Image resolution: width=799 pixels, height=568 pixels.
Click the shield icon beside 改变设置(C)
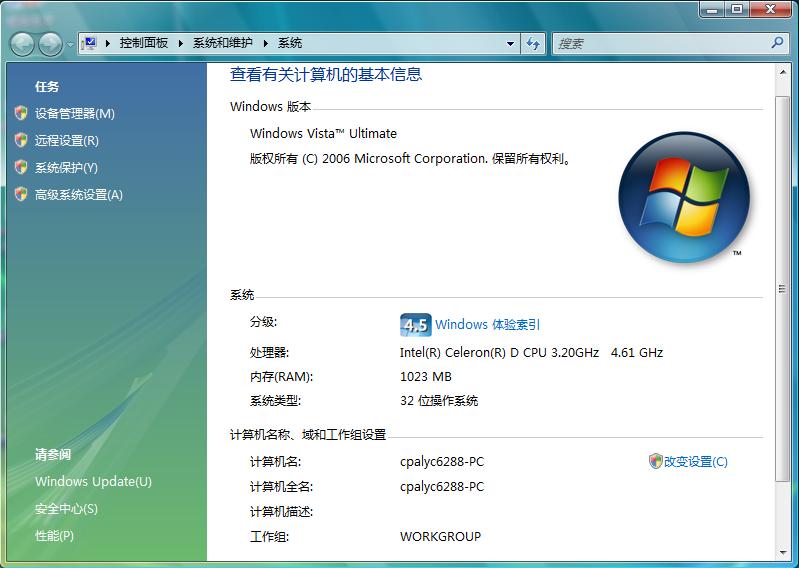click(x=655, y=461)
